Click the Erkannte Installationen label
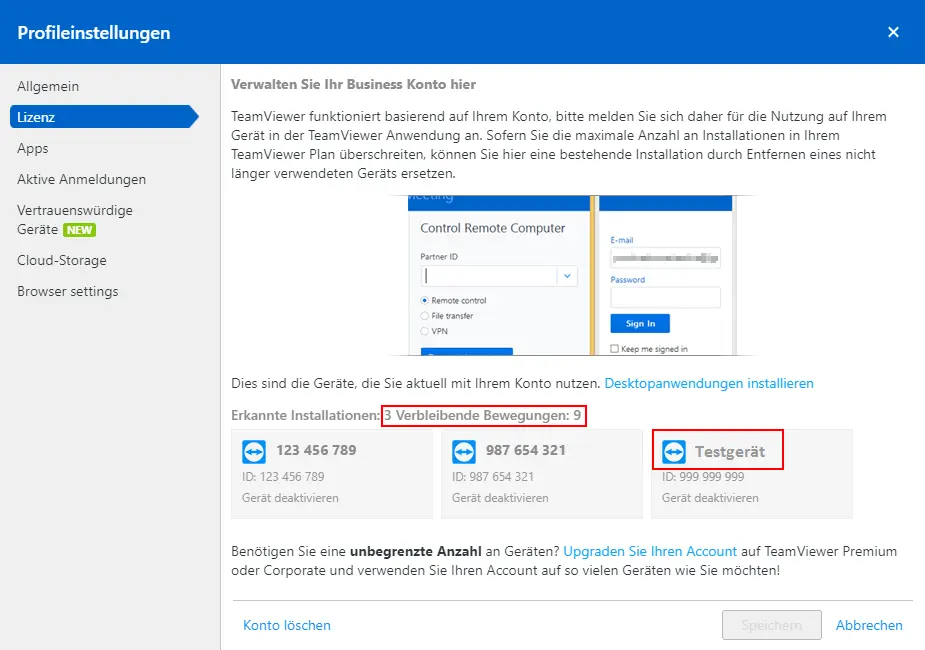925x650 pixels. point(306,415)
